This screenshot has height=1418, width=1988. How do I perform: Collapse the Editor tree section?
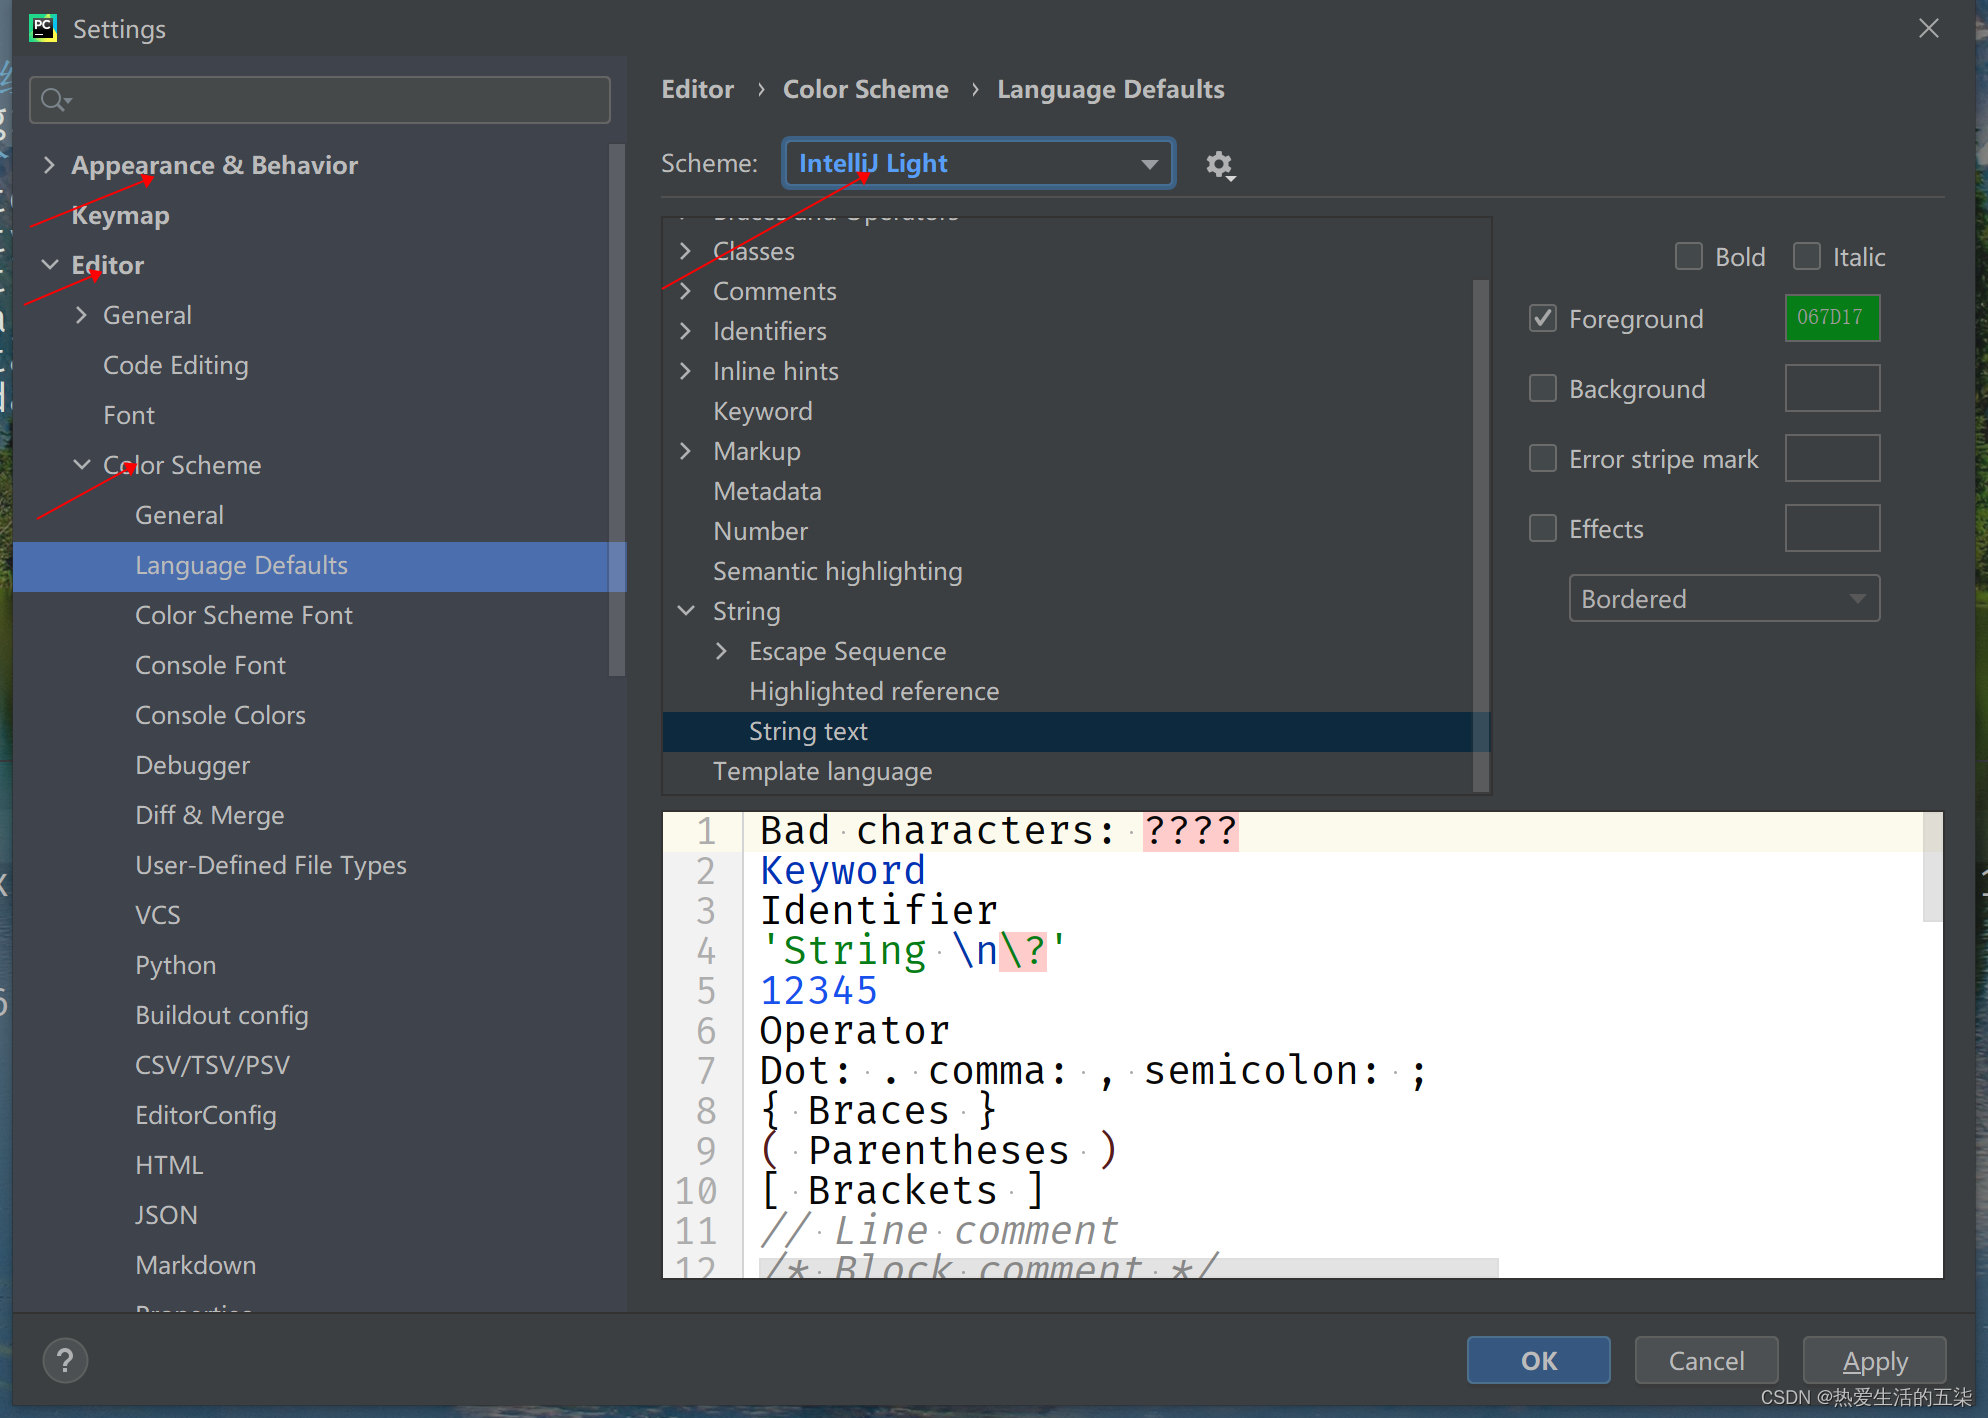tap(49, 265)
